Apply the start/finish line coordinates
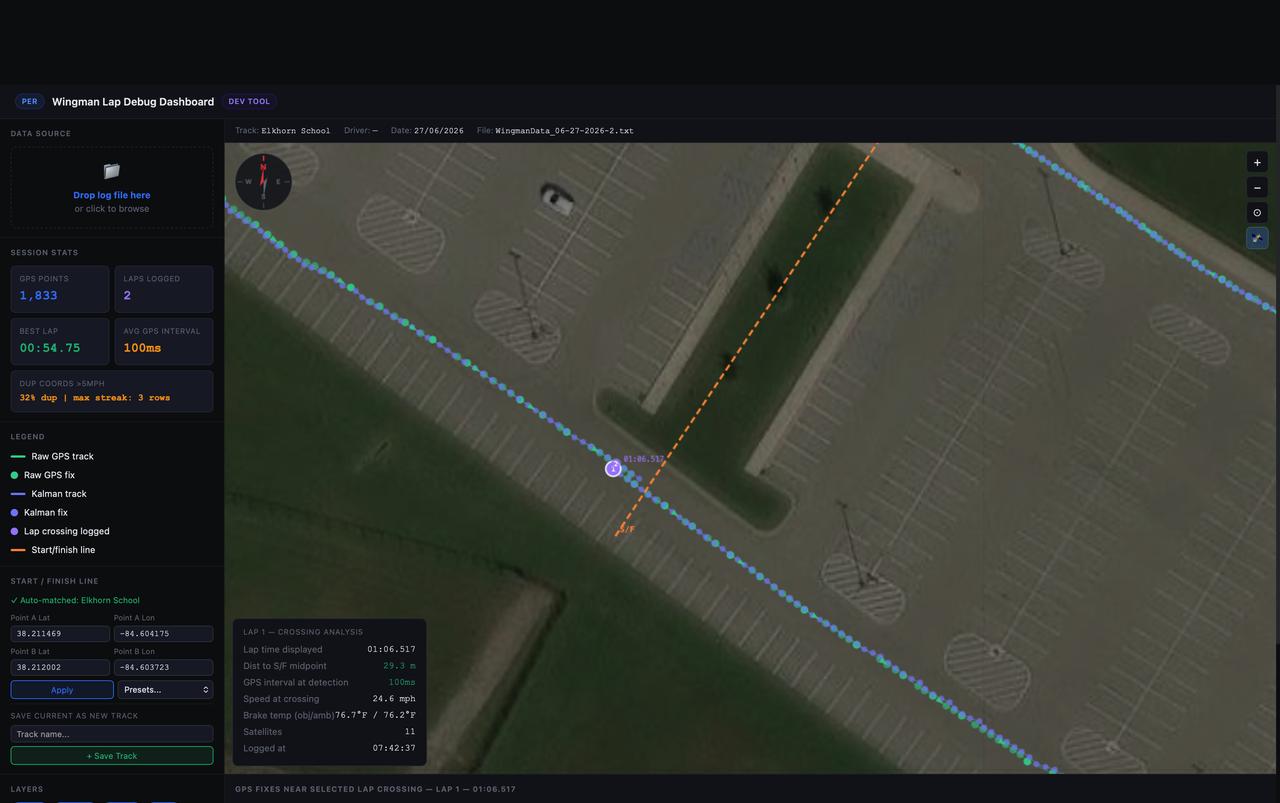 [62, 690]
